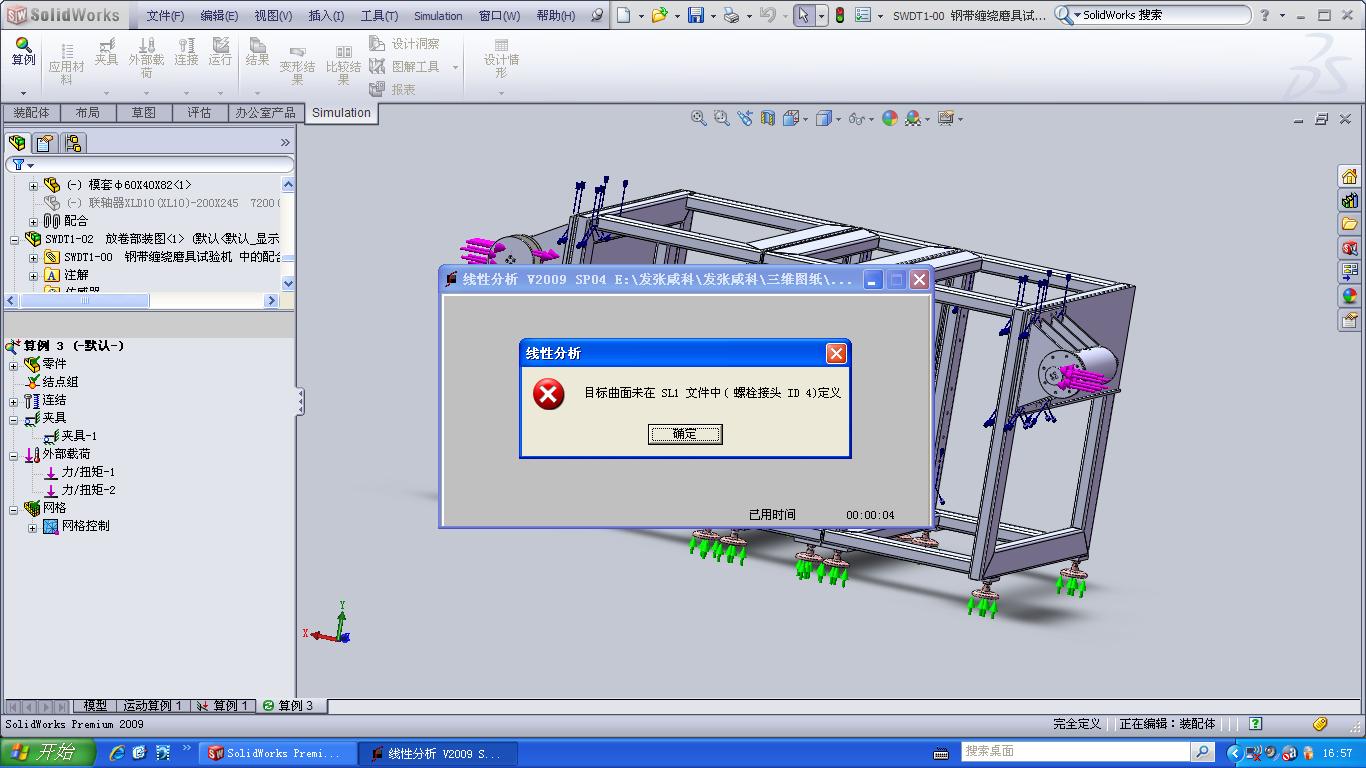1366x768 pixels.
Task: Click the Zoom to Area icon
Action: pyautogui.click(x=722, y=118)
